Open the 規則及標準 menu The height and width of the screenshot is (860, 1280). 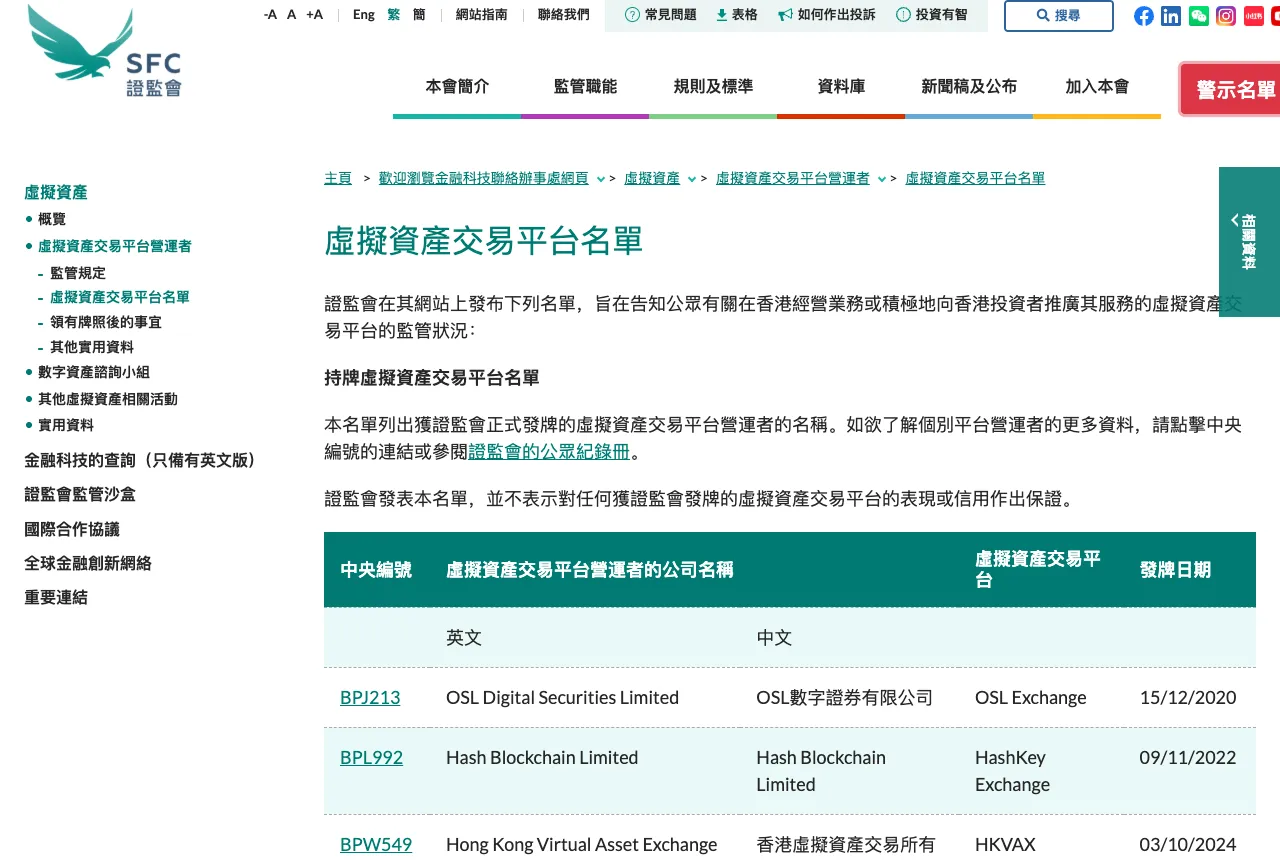[x=713, y=87]
